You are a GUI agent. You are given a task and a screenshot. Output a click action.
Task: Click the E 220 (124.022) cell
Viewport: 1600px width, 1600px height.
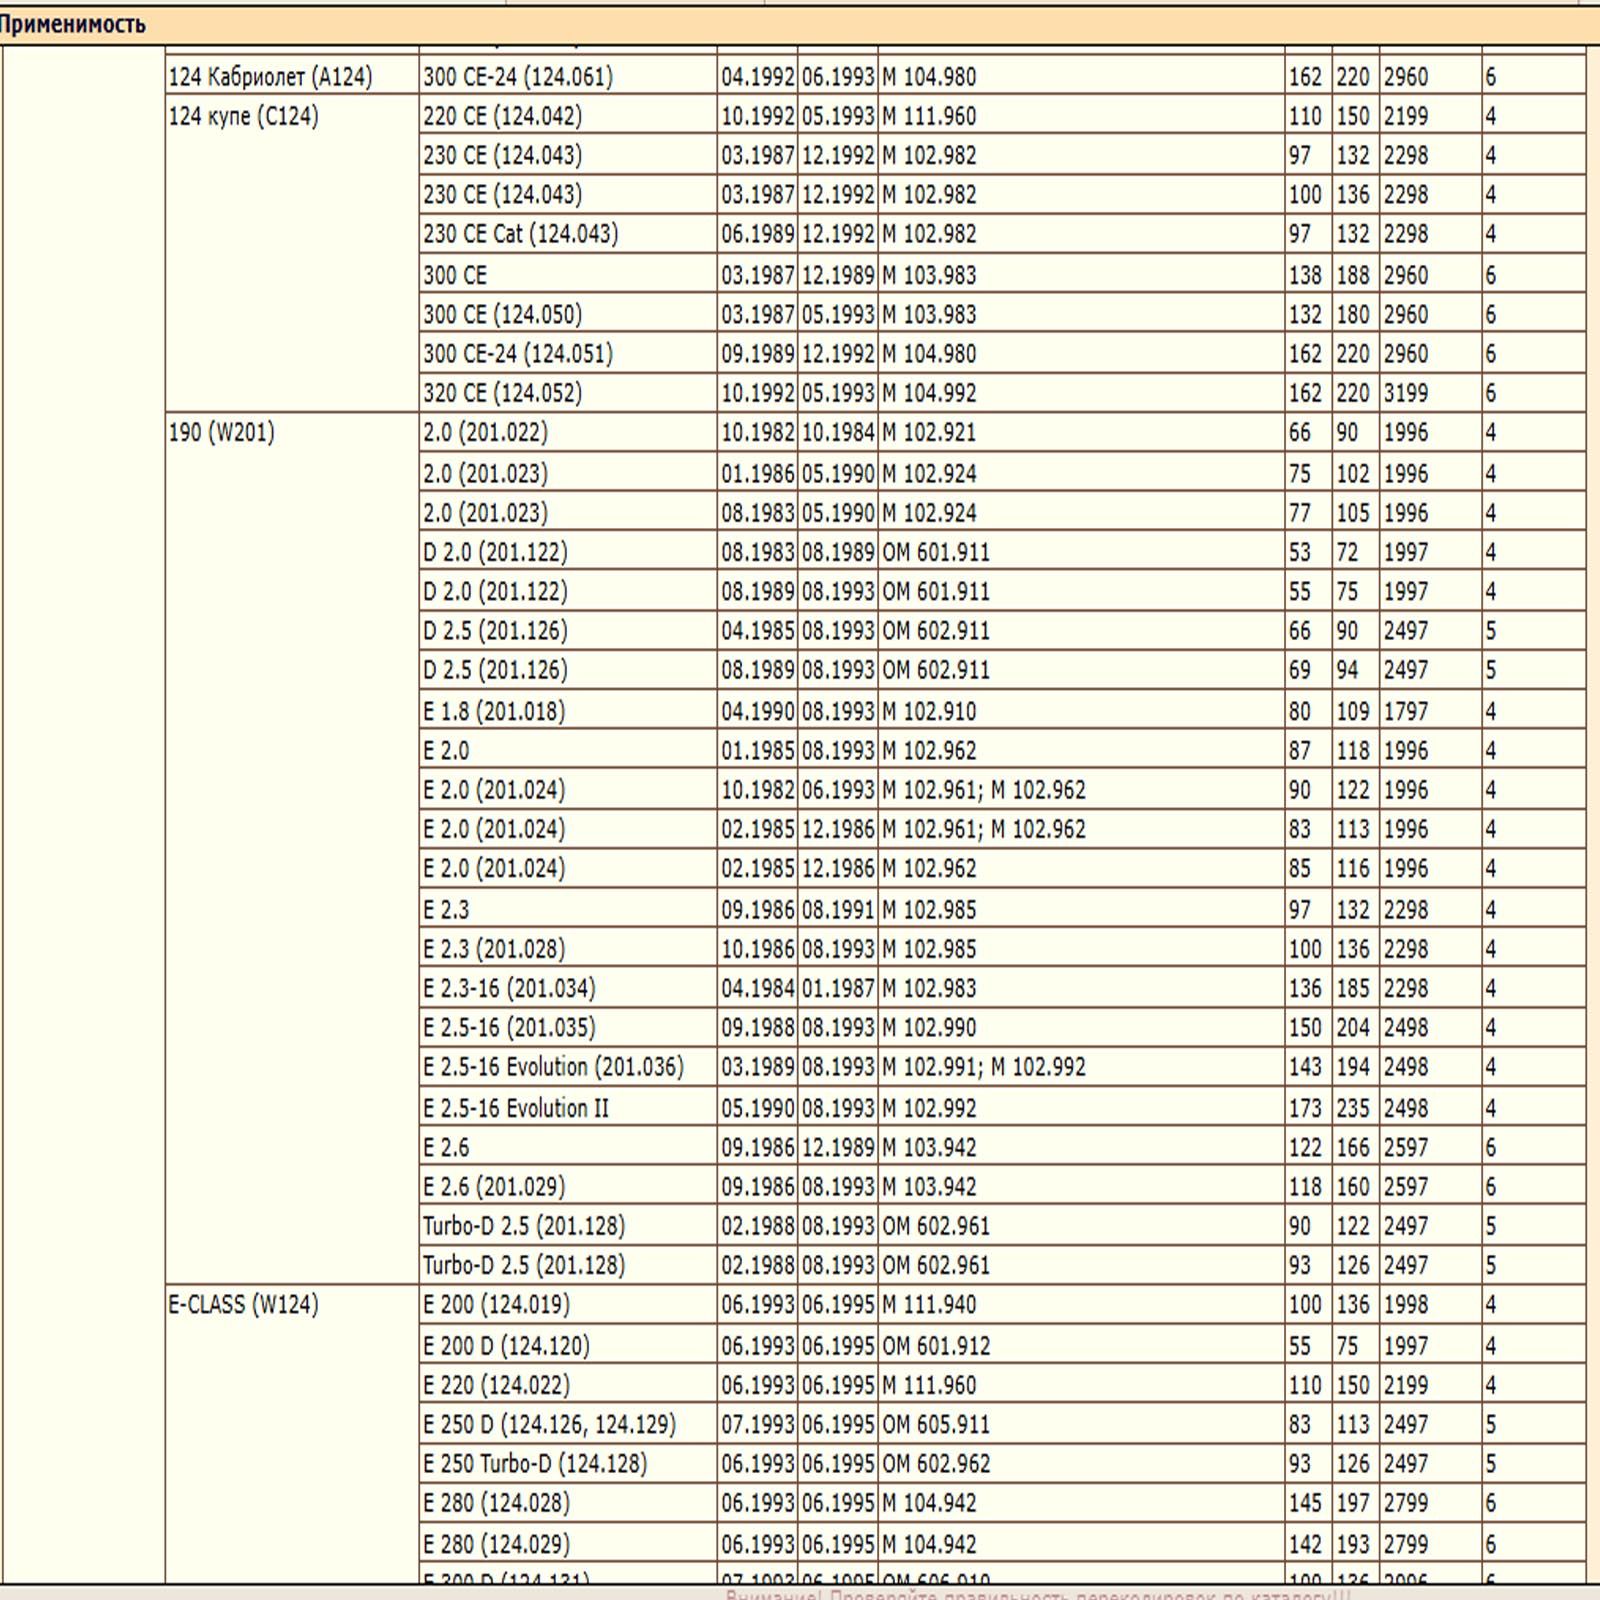point(568,1385)
